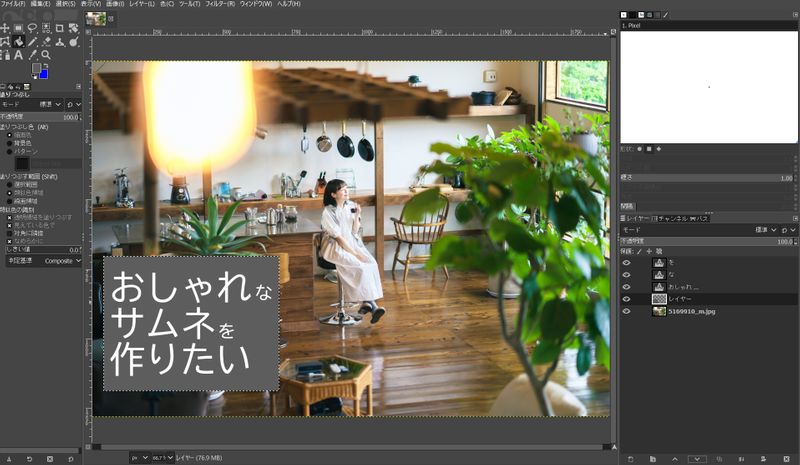
Task: Click the image tab thumbnail
Action: 96,18
